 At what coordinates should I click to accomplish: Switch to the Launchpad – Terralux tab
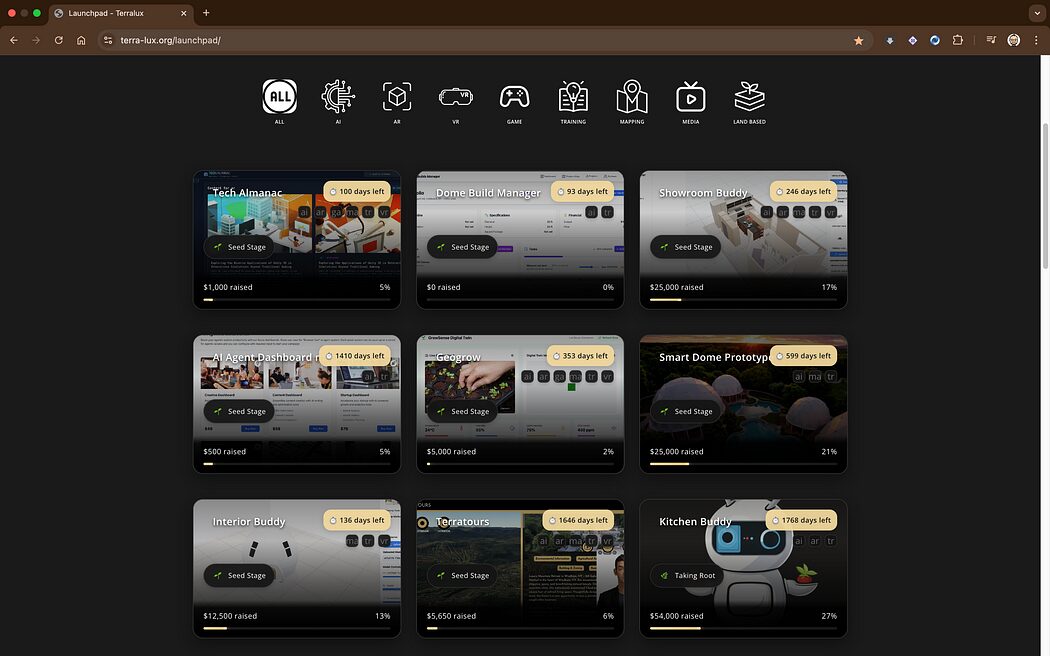click(x=120, y=13)
